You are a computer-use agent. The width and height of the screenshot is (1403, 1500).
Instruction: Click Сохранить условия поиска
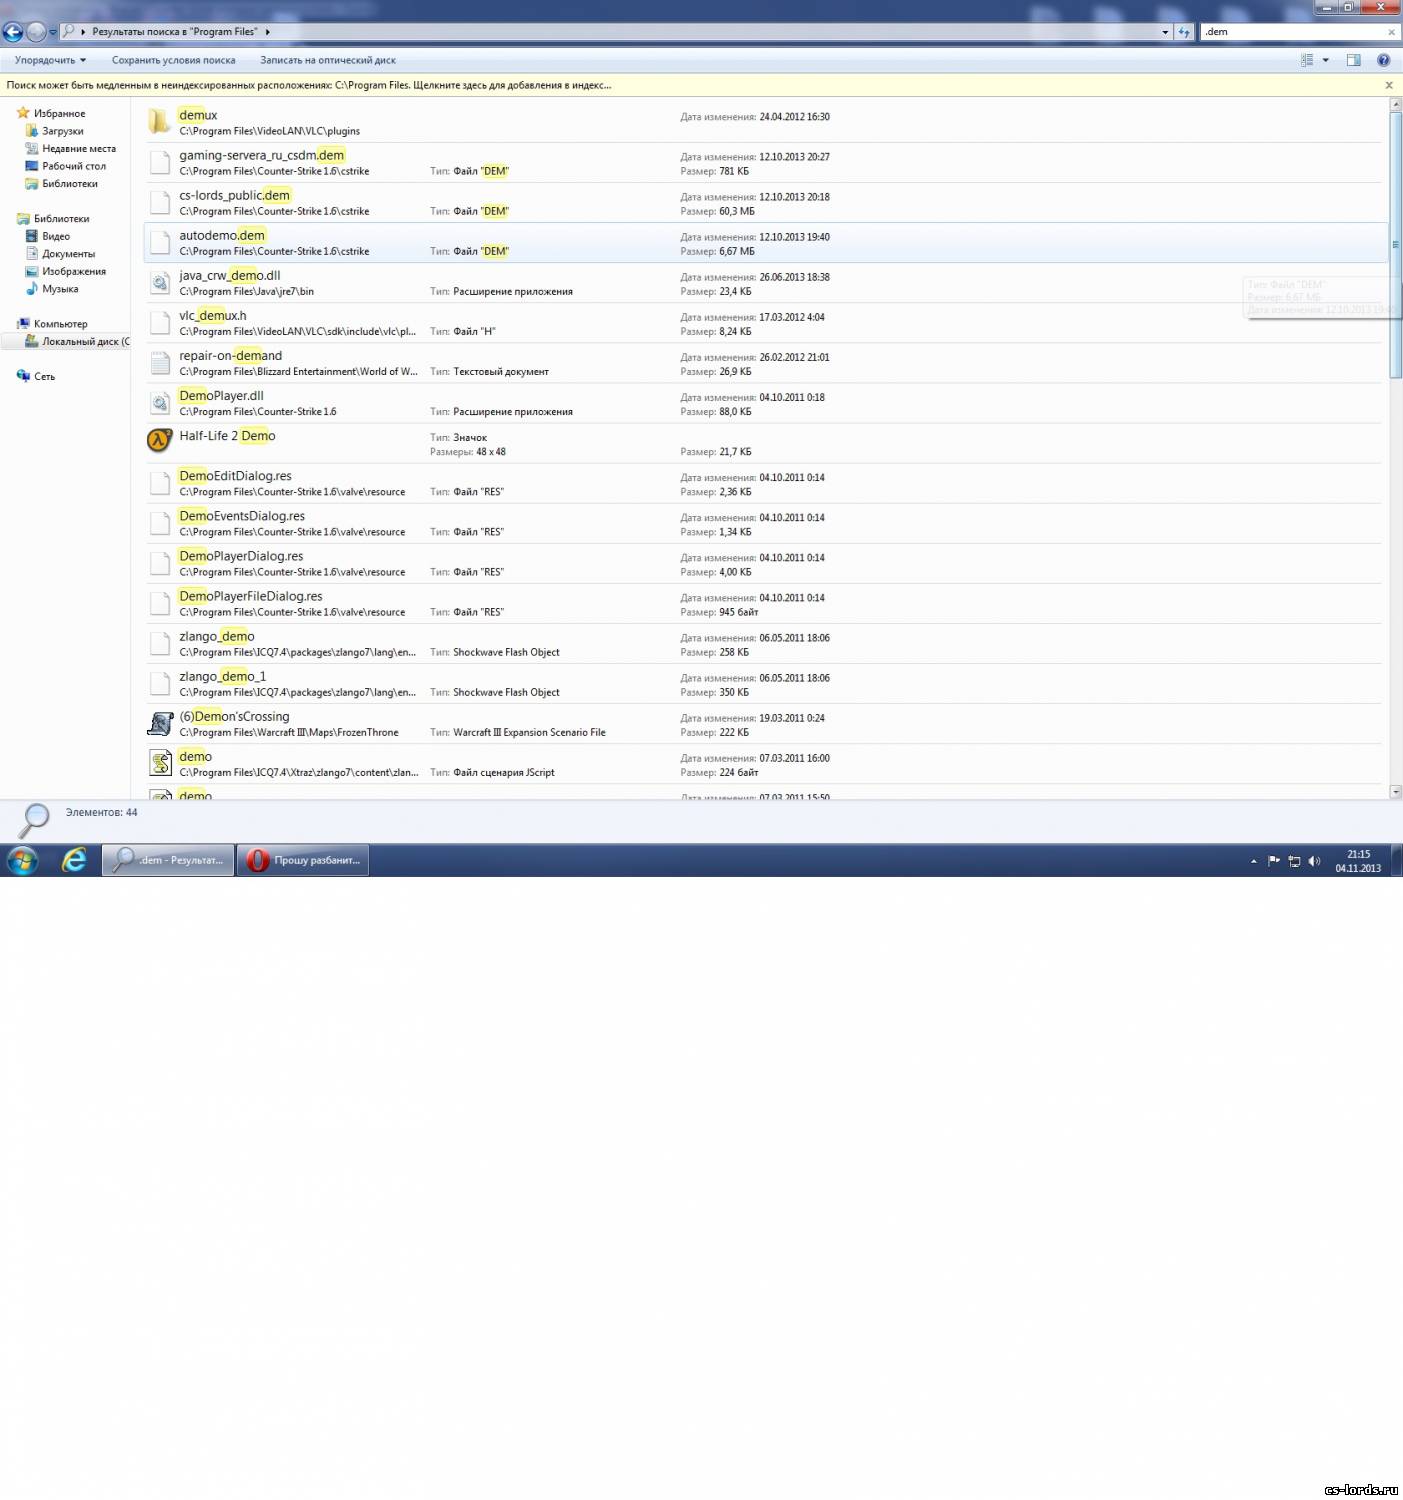pos(174,60)
